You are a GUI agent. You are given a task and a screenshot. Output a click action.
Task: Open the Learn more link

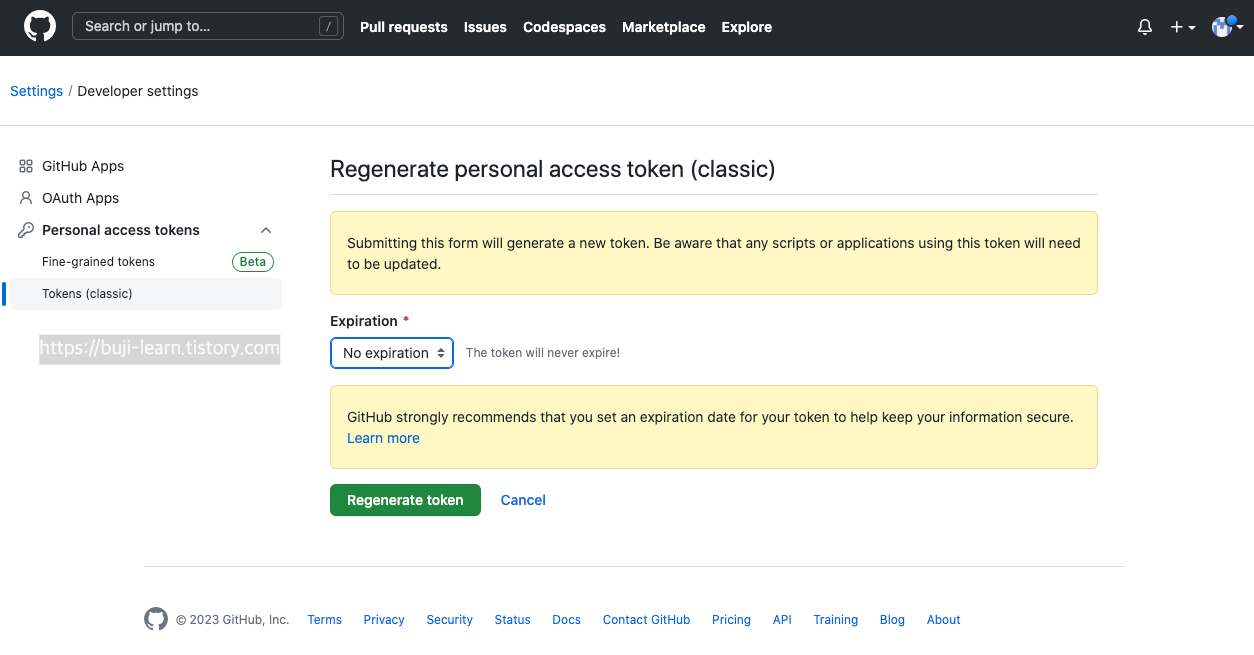pos(383,438)
